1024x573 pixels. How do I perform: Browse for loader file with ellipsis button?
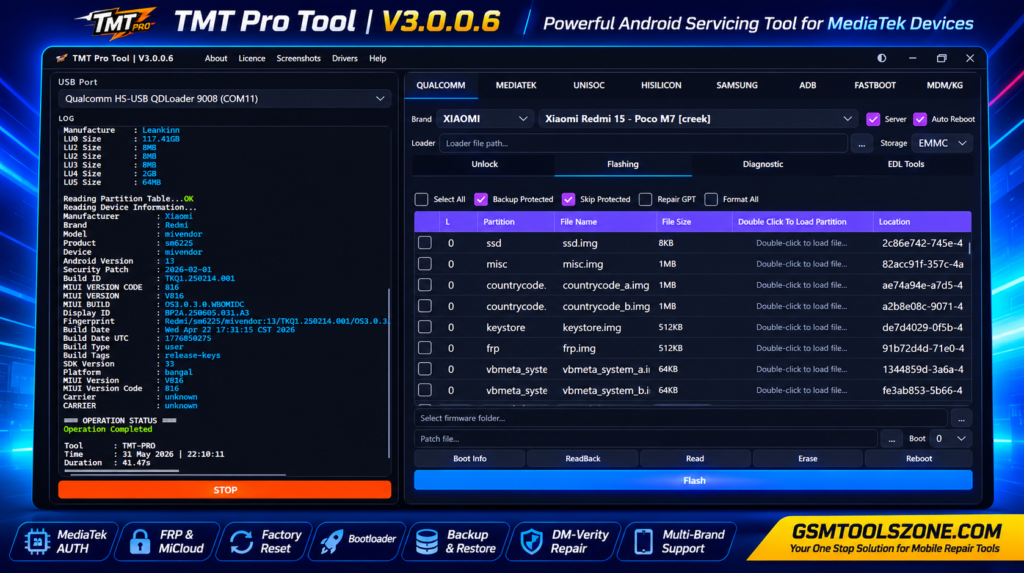(861, 143)
